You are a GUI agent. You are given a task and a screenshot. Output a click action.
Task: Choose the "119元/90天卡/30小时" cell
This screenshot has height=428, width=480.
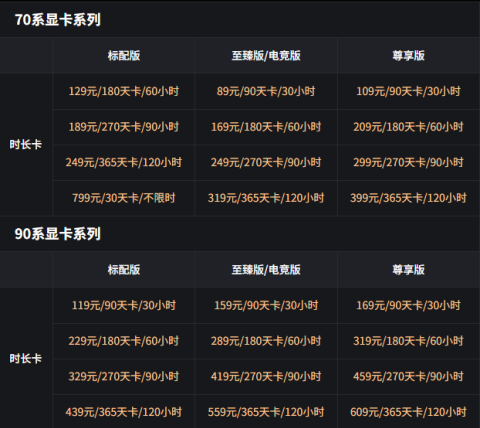point(124,305)
